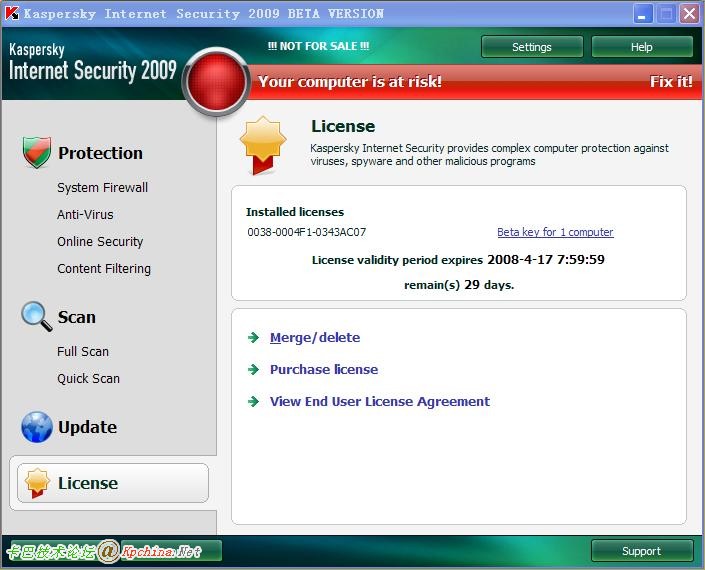Click the '!!! NOT FOR SALE !!!' label
This screenshot has width=705, height=570.
coord(318,46)
